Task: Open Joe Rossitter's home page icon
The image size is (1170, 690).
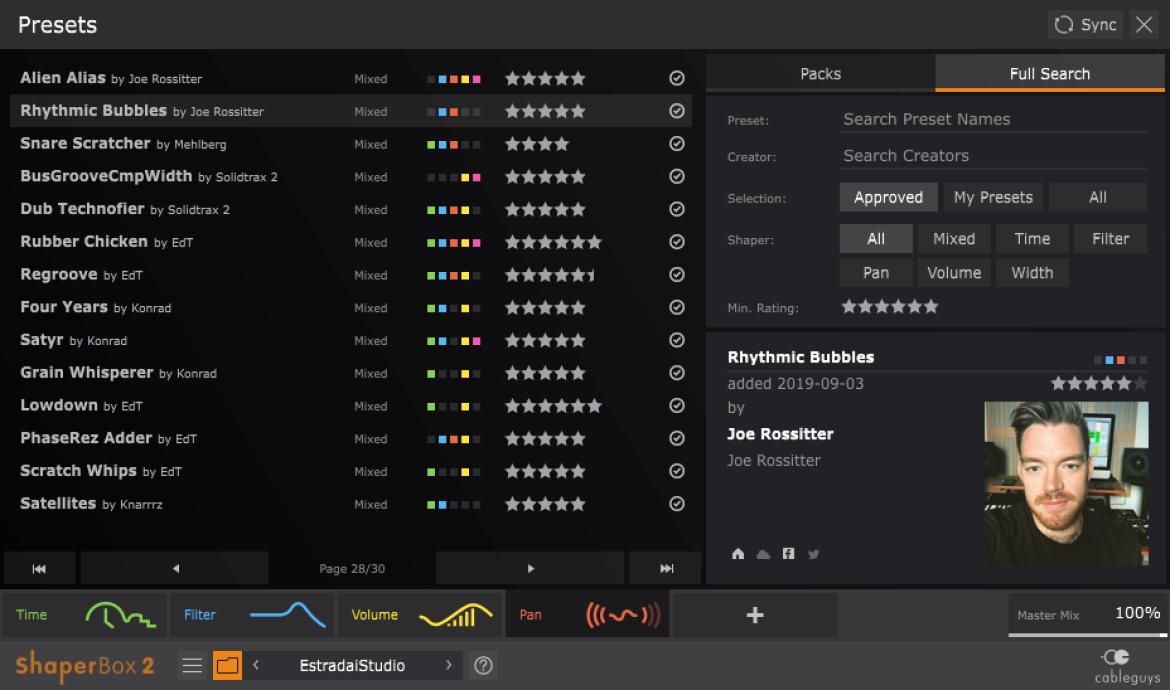Action: pyautogui.click(x=738, y=553)
